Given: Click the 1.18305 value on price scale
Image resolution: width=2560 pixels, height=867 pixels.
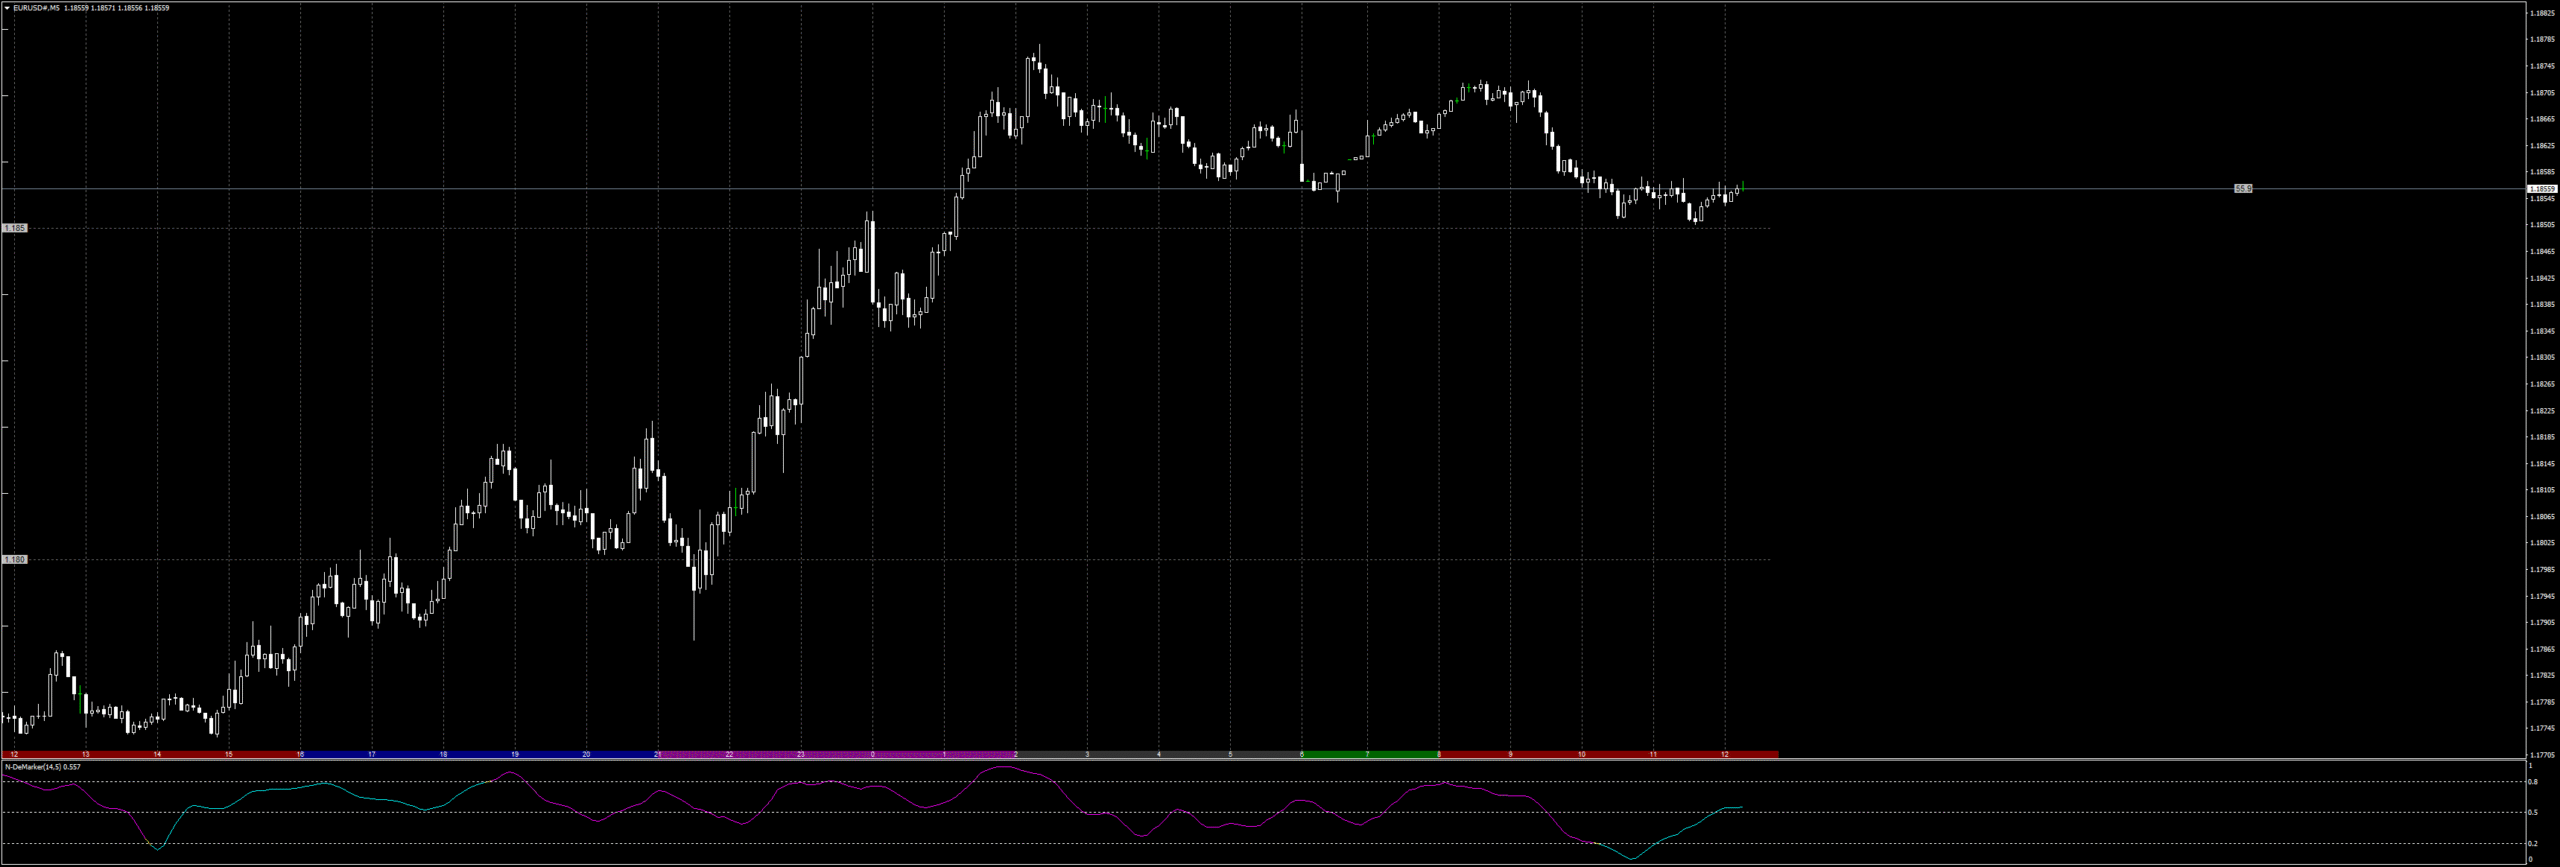Looking at the screenshot, I should click(x=2541, y=358).
